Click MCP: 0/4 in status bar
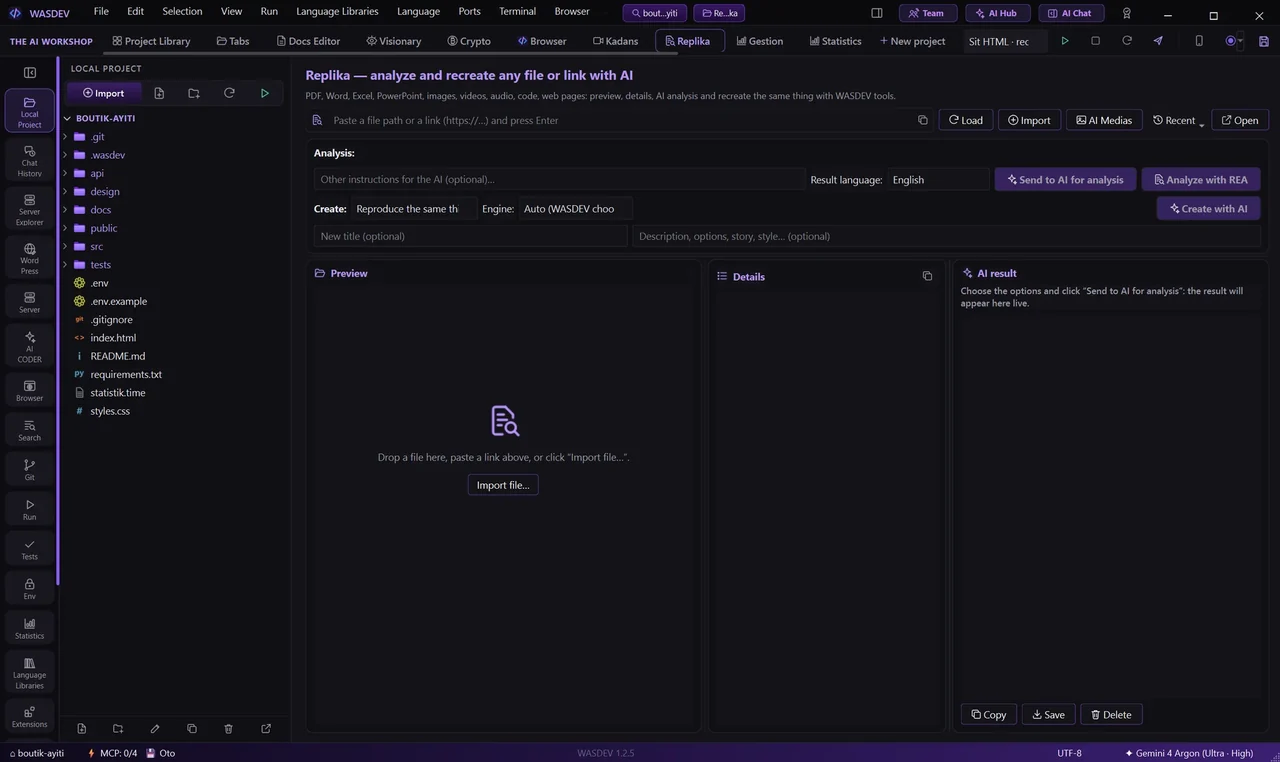Screen dimensions: 1280x762 click(x=112, y=753)
